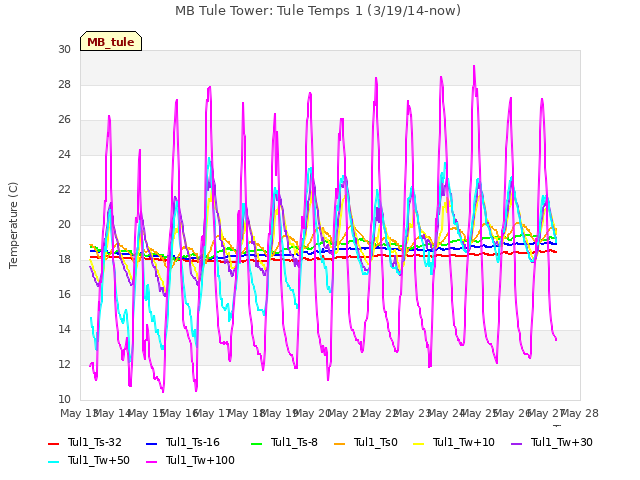Click the blue Tul1_Ts-16 legend swatch
This screenshot has height=480, width=640.
tap(151, 444)
